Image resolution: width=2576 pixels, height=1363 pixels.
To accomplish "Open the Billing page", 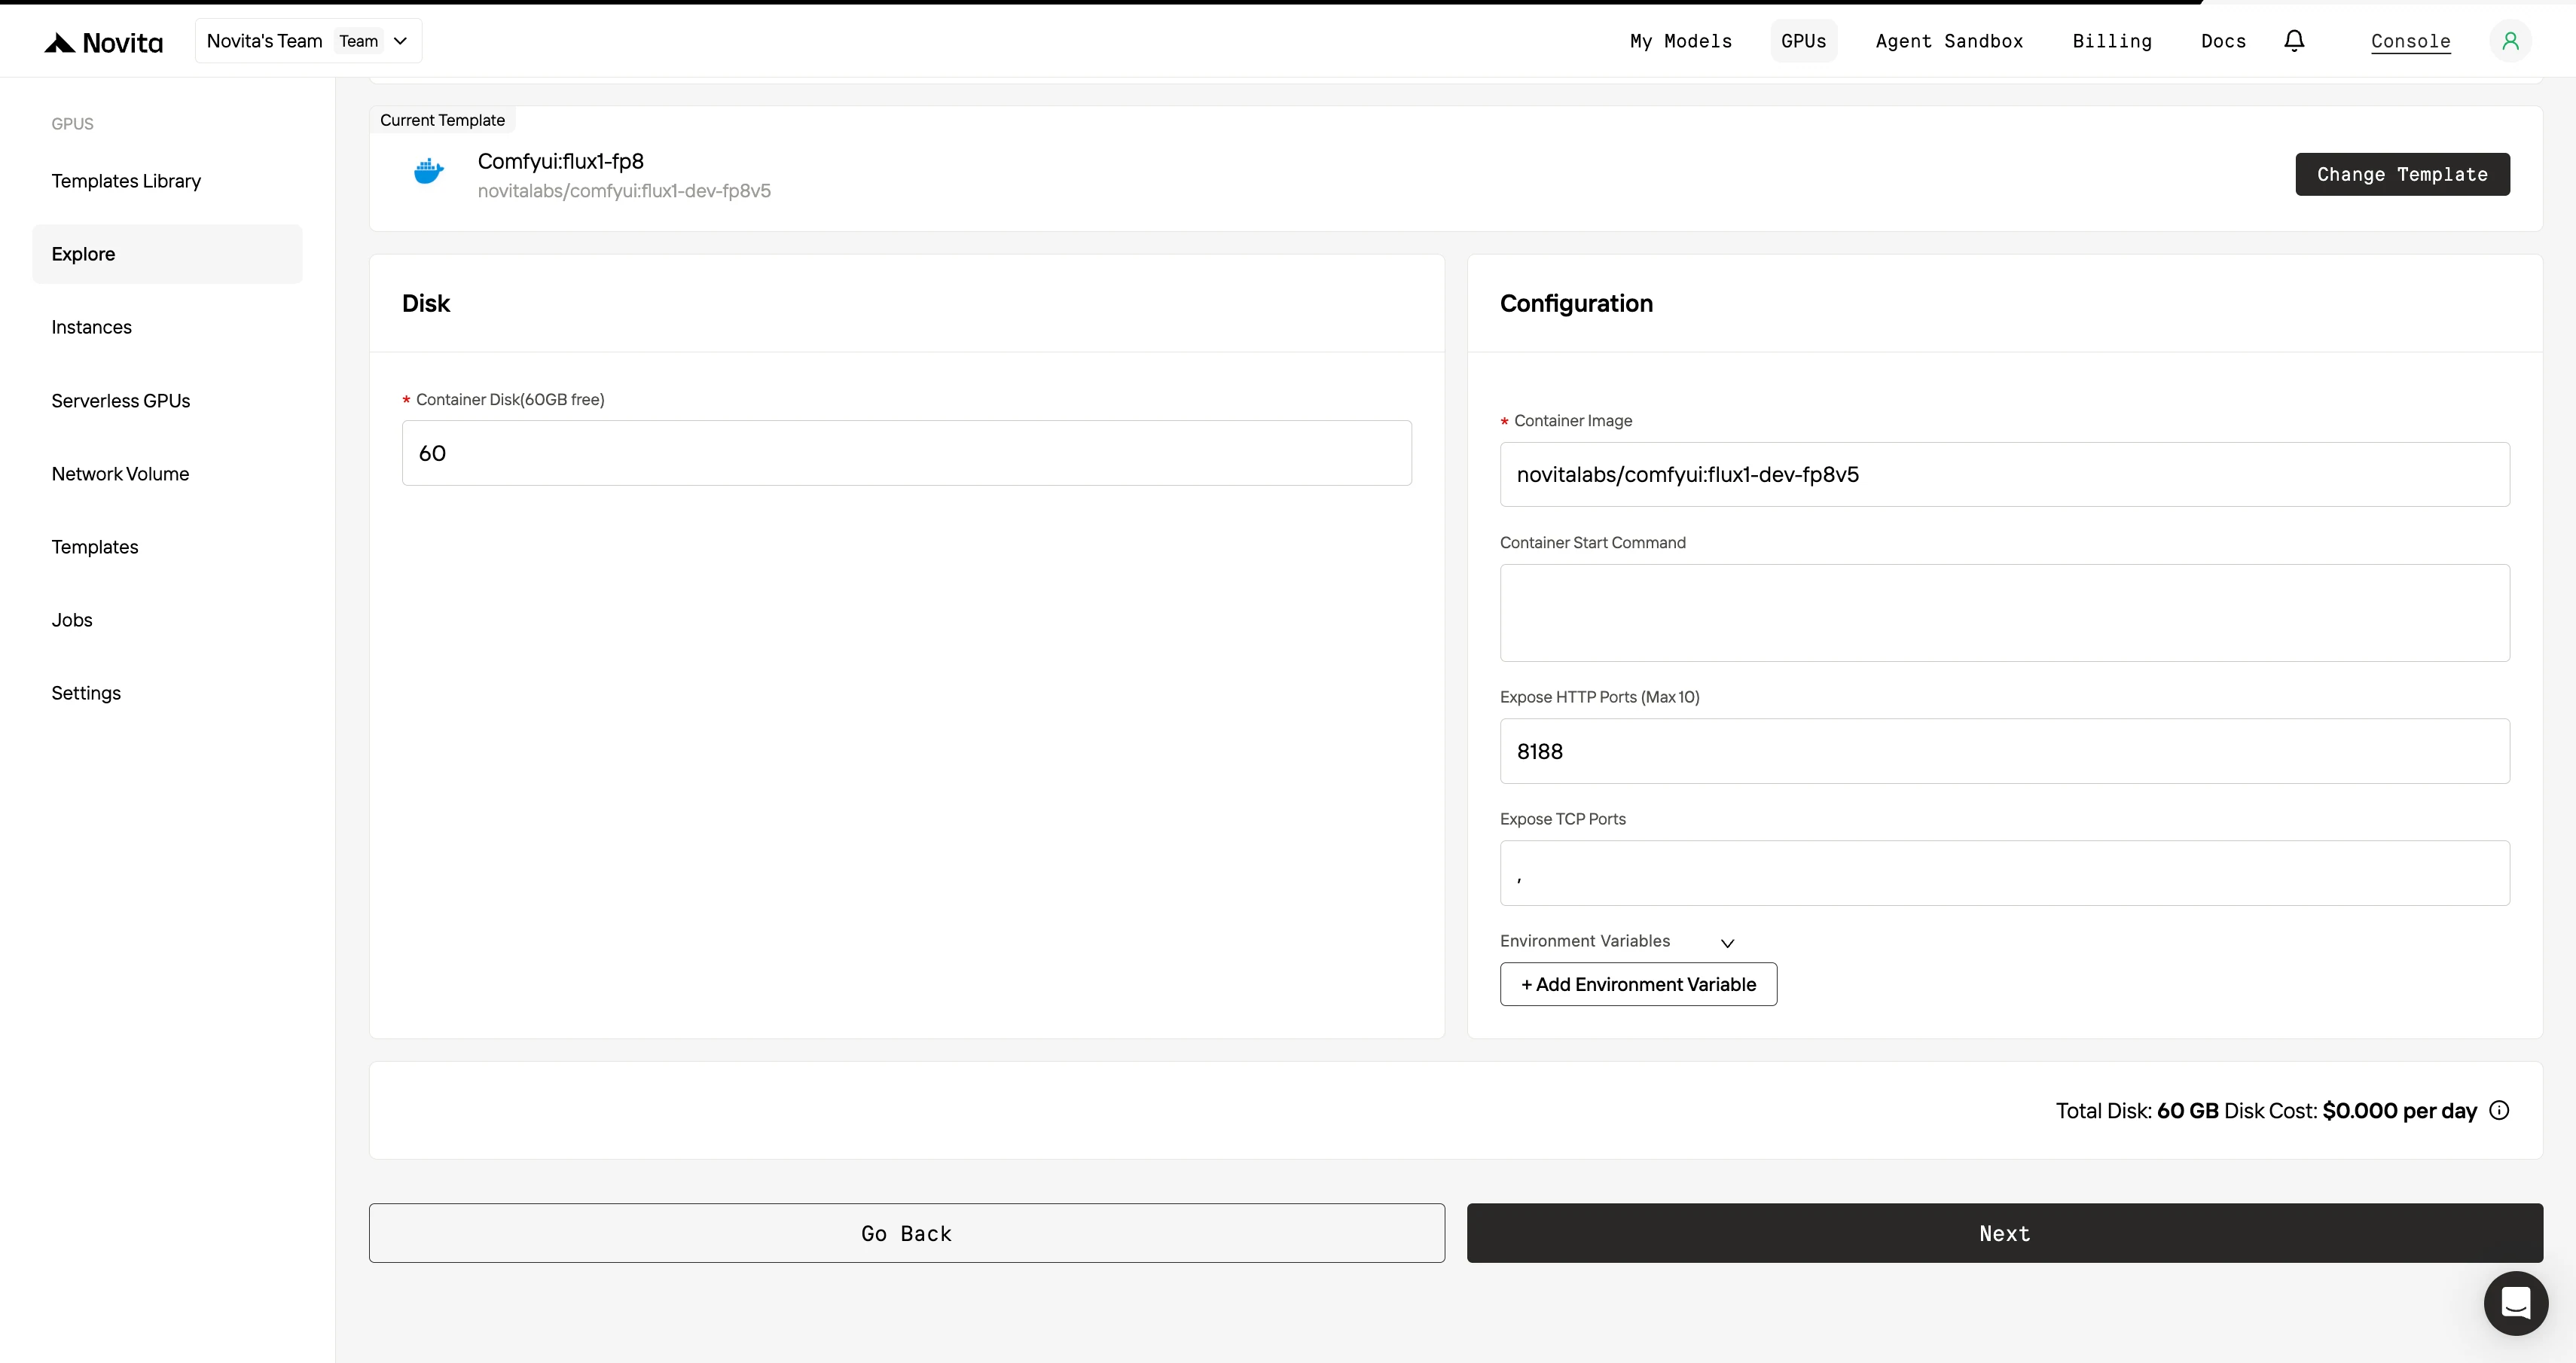I will coord(2112,41).
